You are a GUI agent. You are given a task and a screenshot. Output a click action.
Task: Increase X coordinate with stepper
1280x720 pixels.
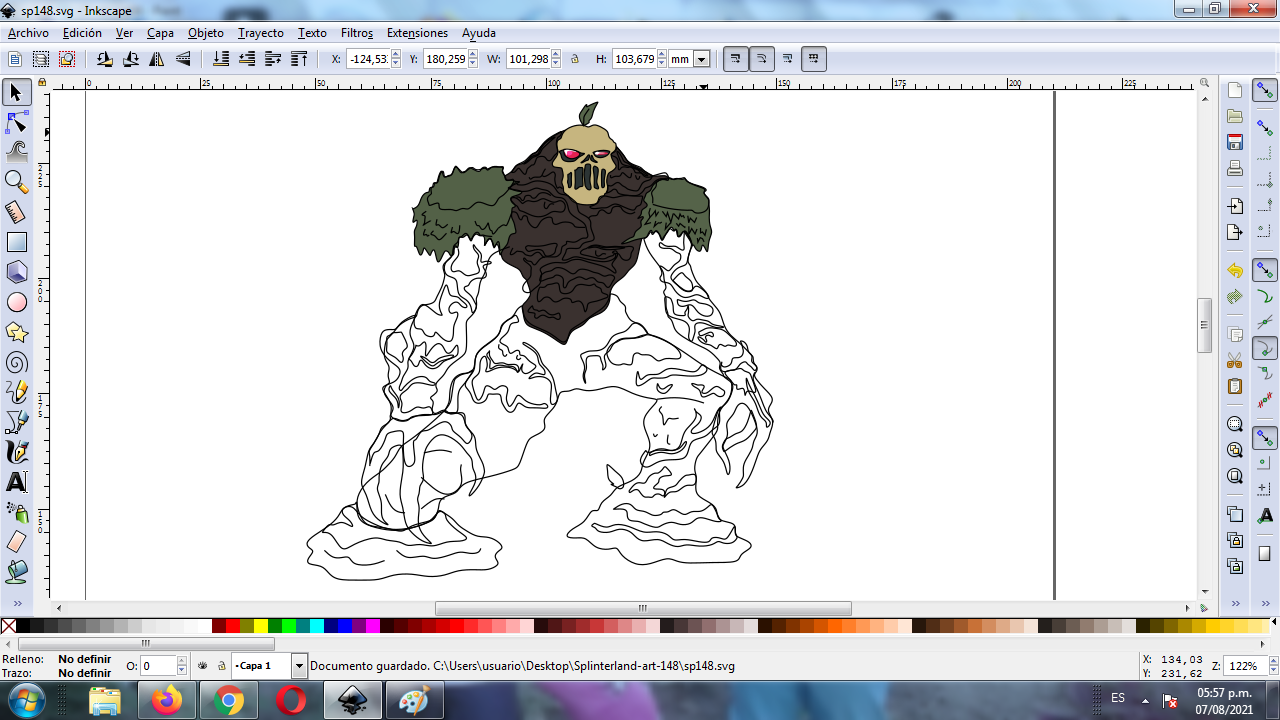[x=396, y=55]
